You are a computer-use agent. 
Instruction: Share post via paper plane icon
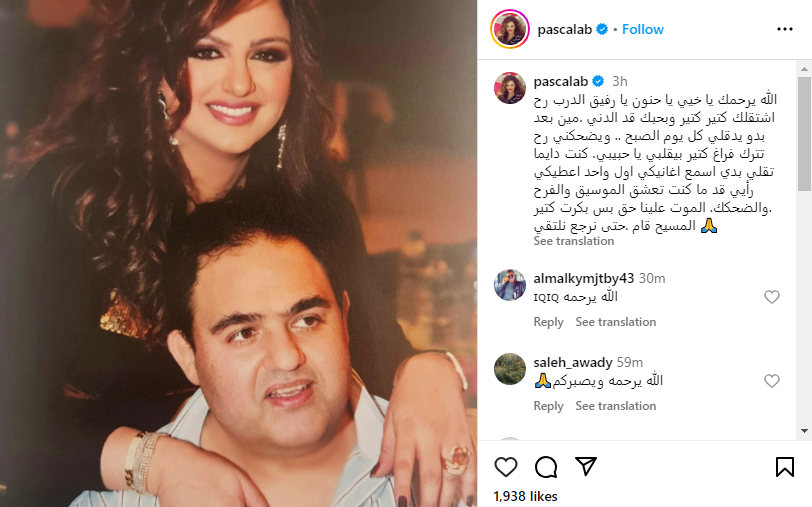pyautogui.click(x=586, y=467)
